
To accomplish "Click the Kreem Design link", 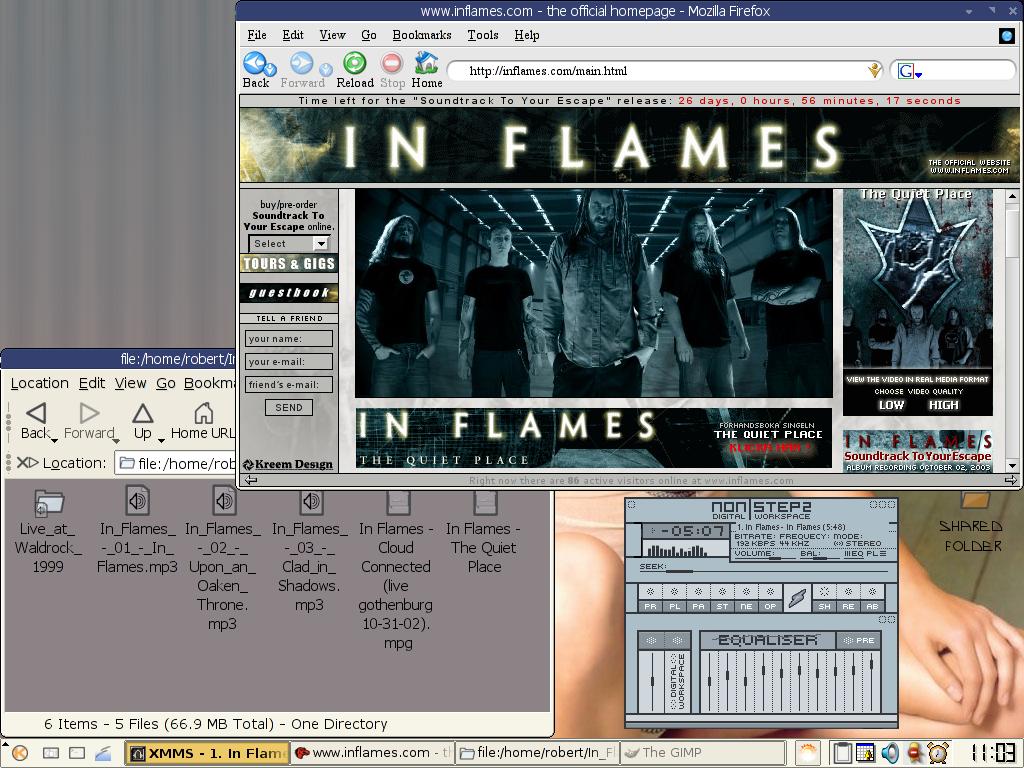I will pyautogui.click(x=288, y=464).
